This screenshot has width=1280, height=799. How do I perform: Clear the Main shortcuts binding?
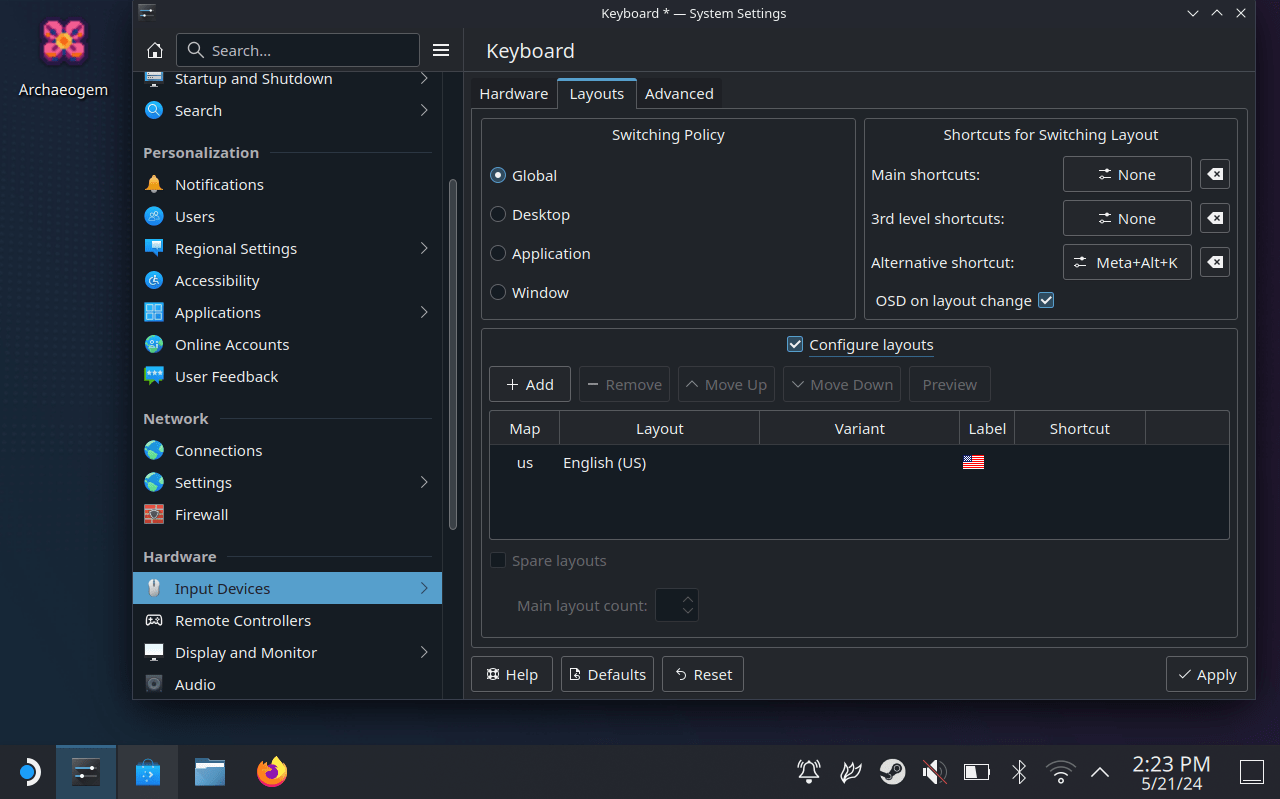tap(1214, 174)
